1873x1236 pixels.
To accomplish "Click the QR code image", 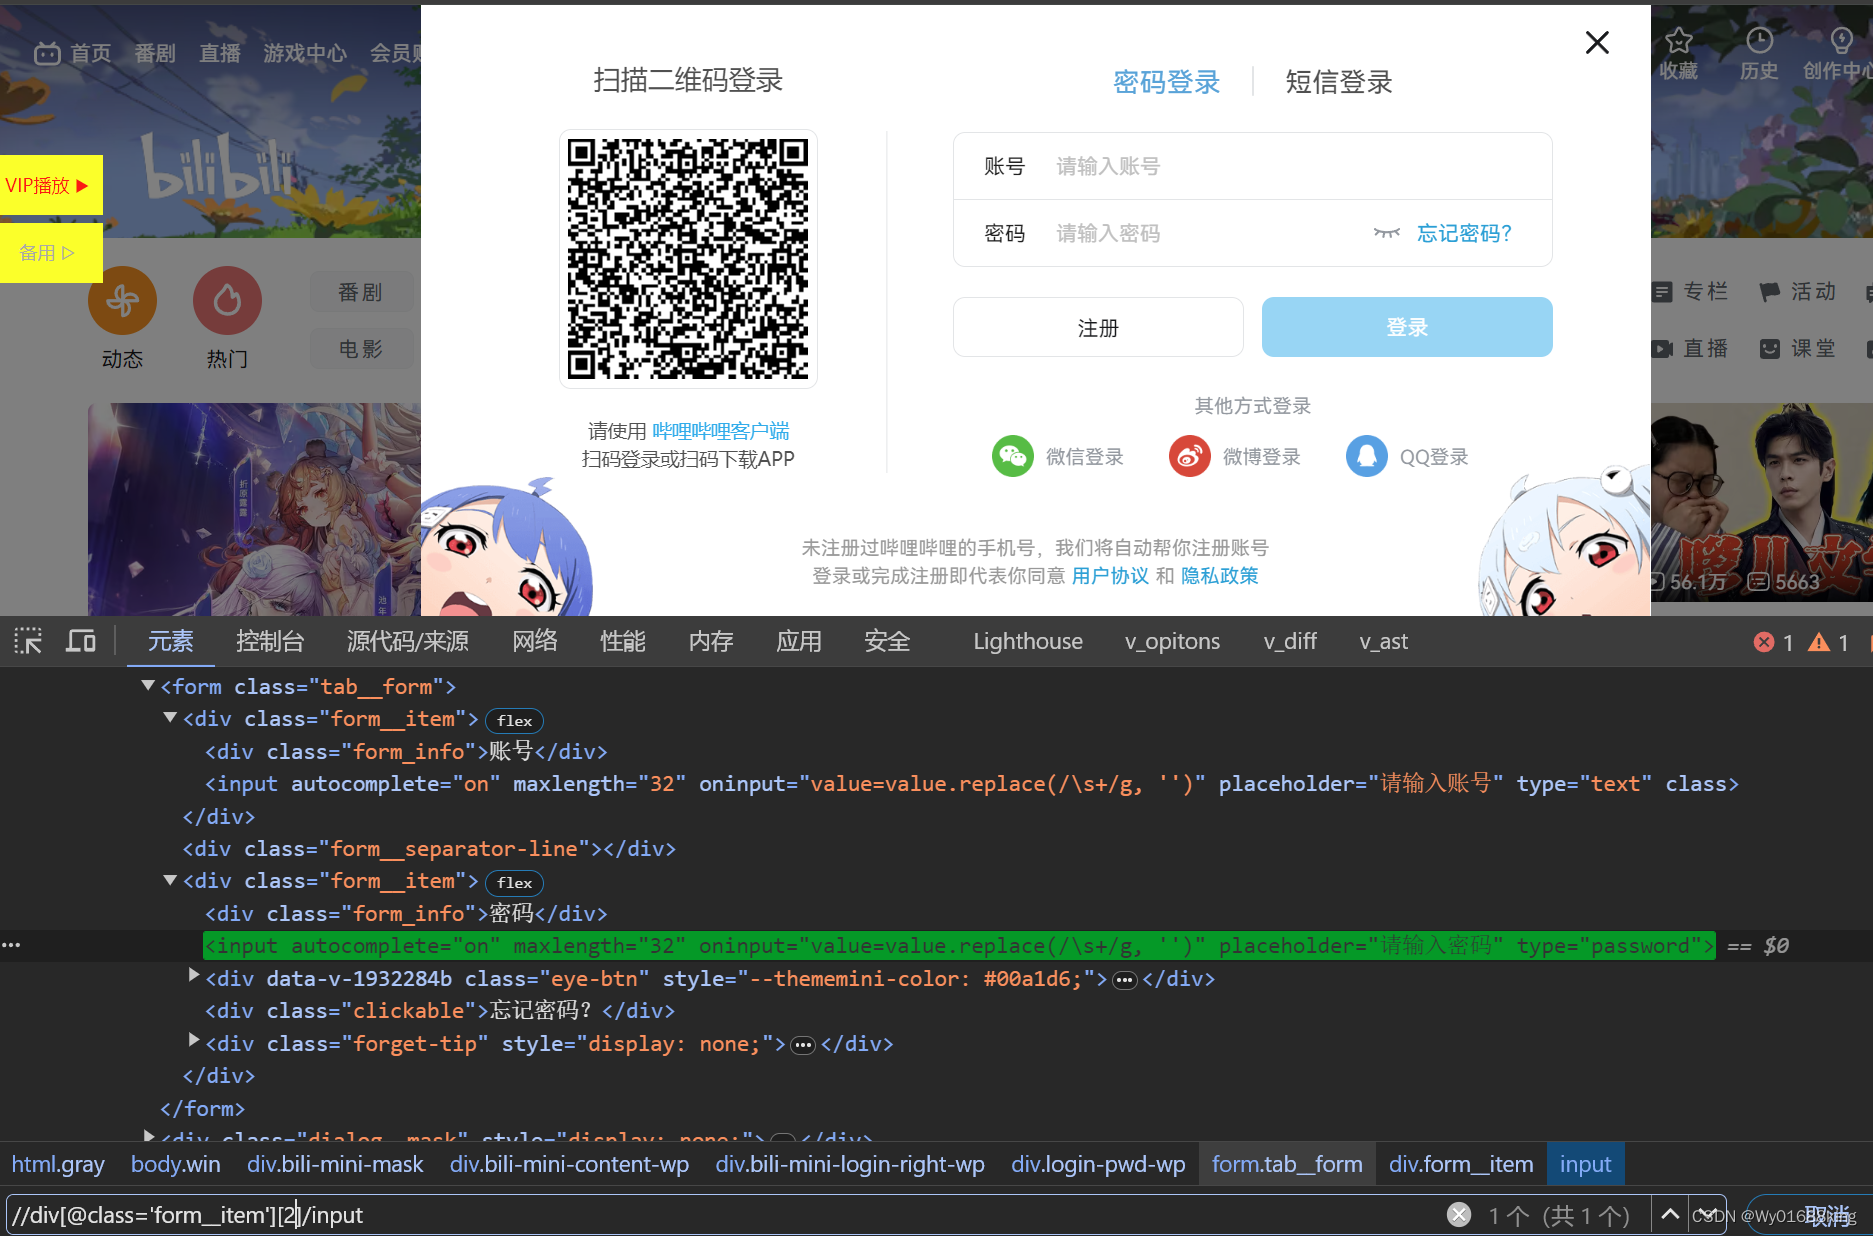I will 688,259.
